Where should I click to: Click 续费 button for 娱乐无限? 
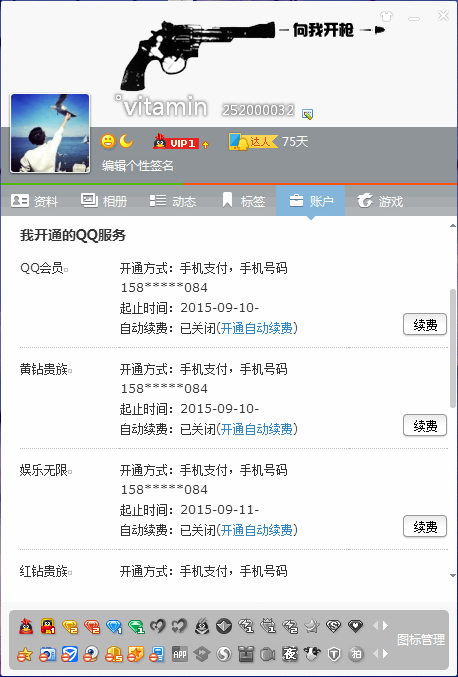click(x=425, y=527)
